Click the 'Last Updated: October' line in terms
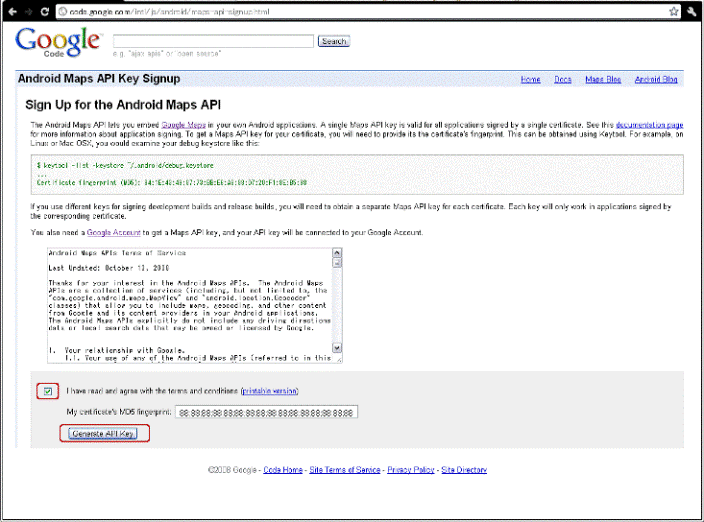The image size is (704, 522). [109, 268]
